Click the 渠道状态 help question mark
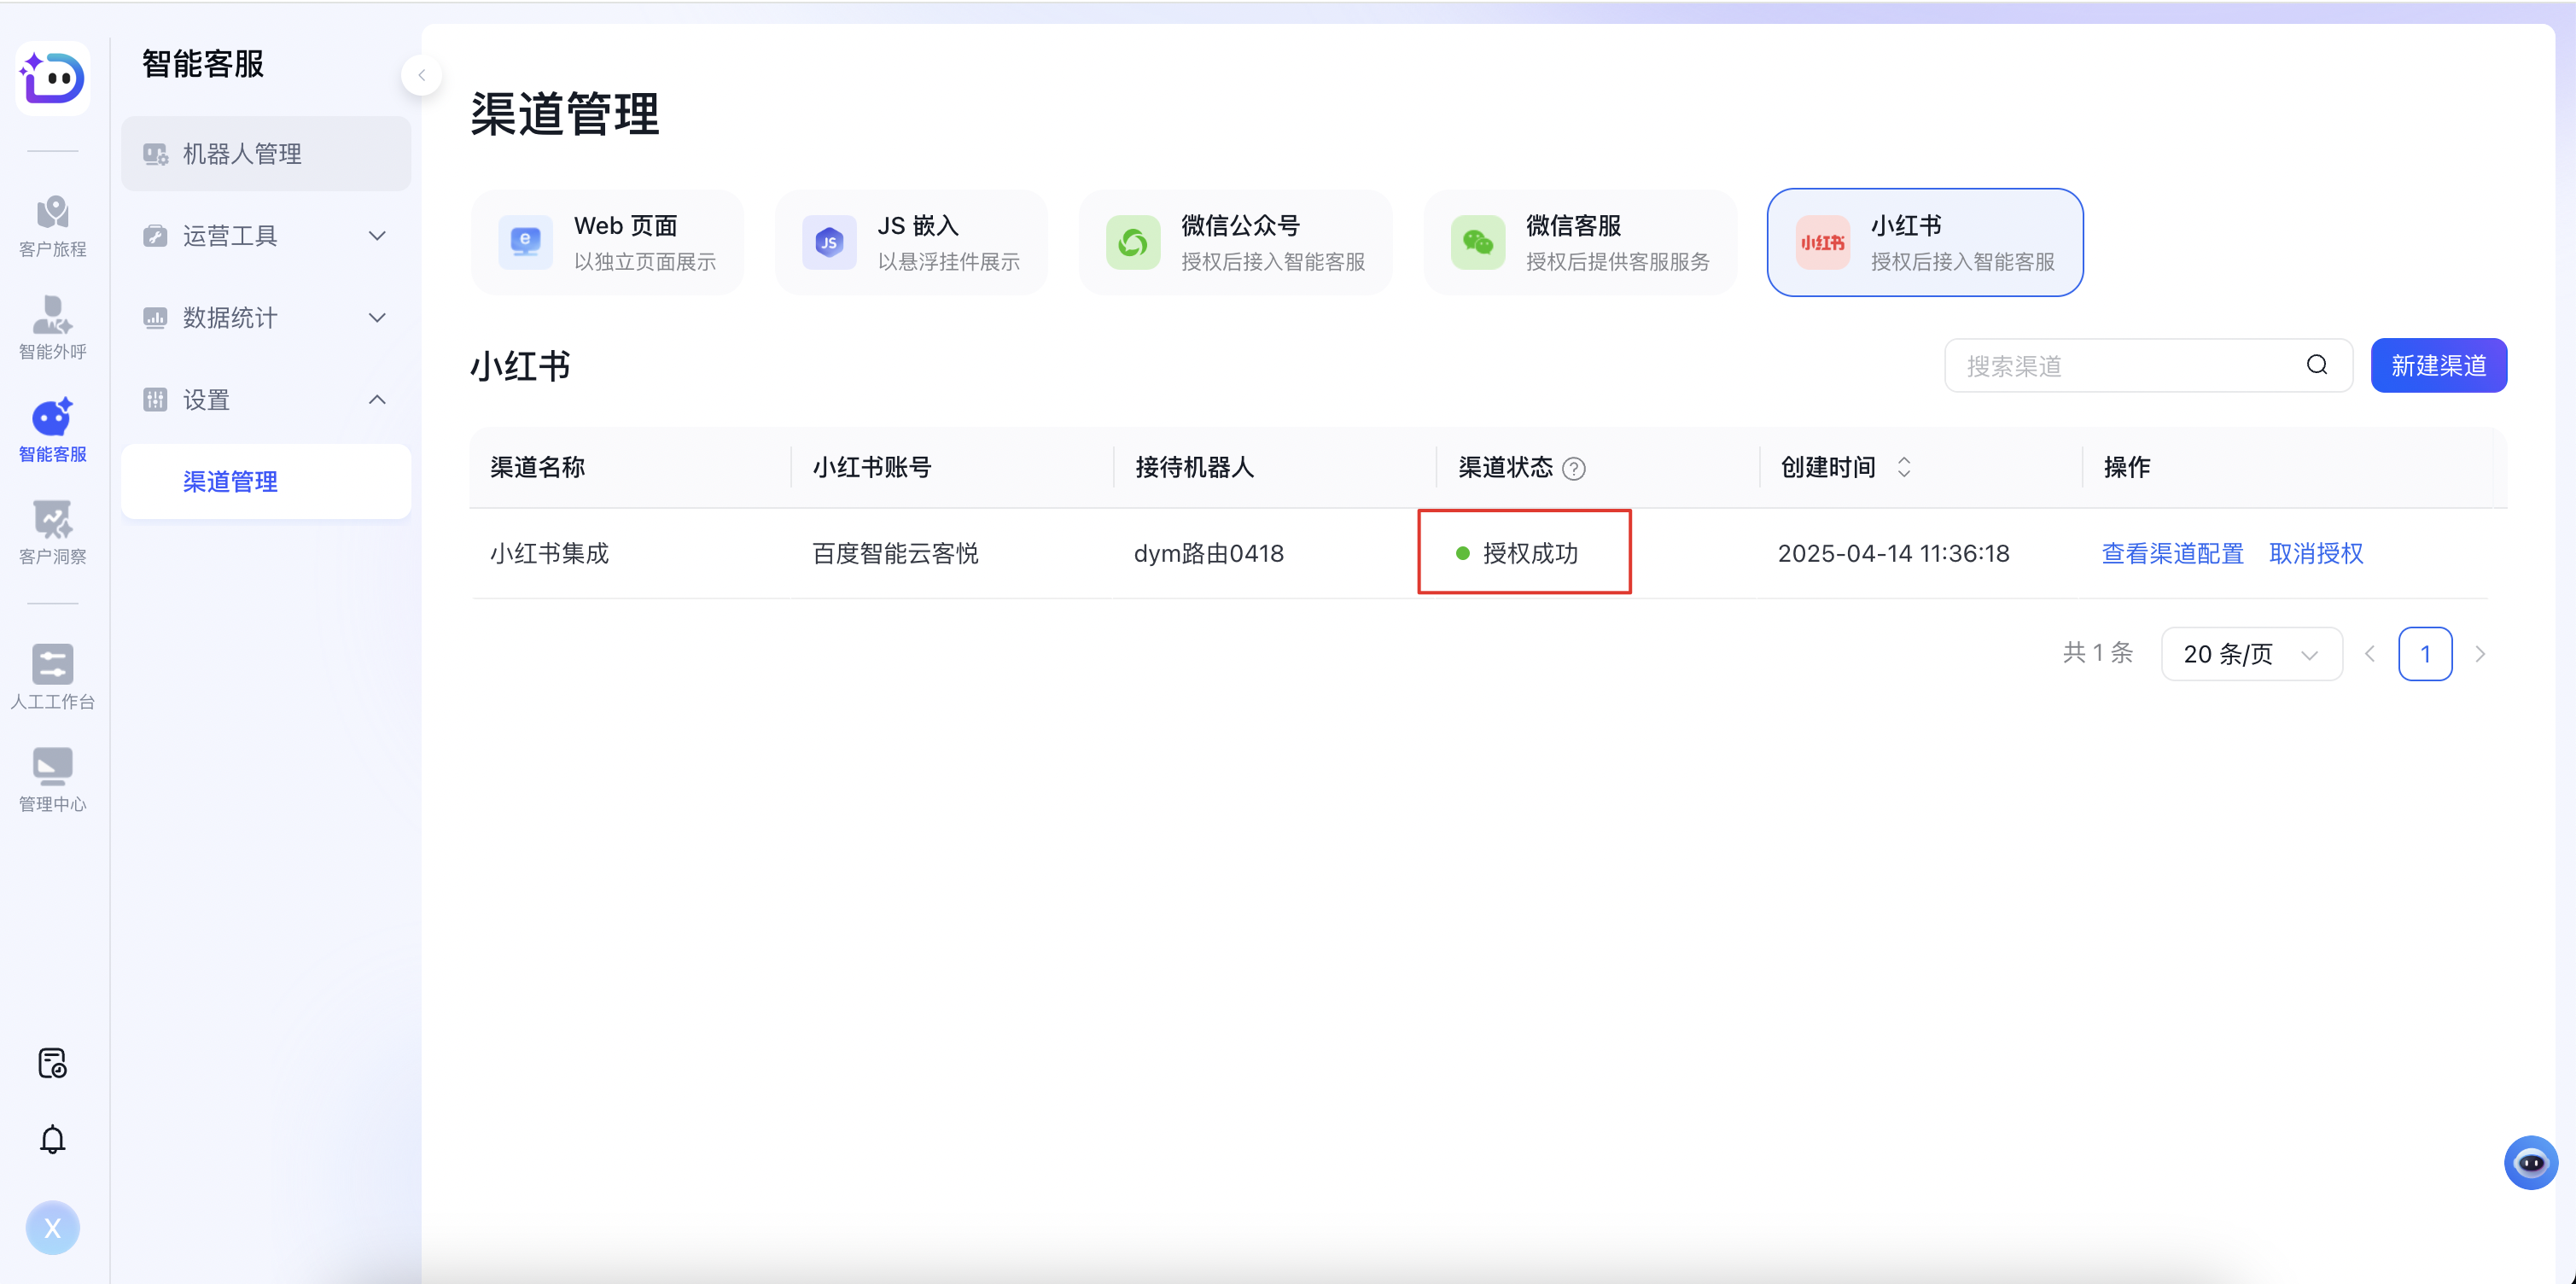Screen dimensions: 2576x1284 (1574, 468)
